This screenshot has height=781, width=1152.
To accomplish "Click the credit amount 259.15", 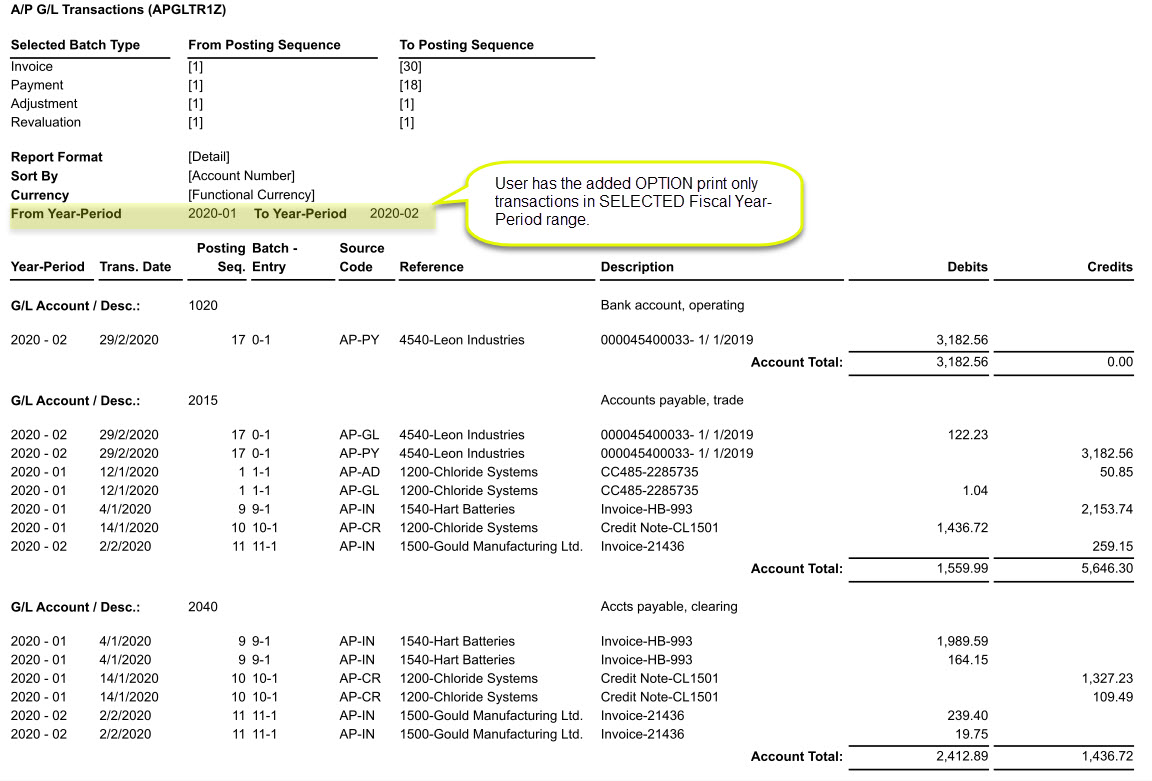I will tap(1112, 546).
